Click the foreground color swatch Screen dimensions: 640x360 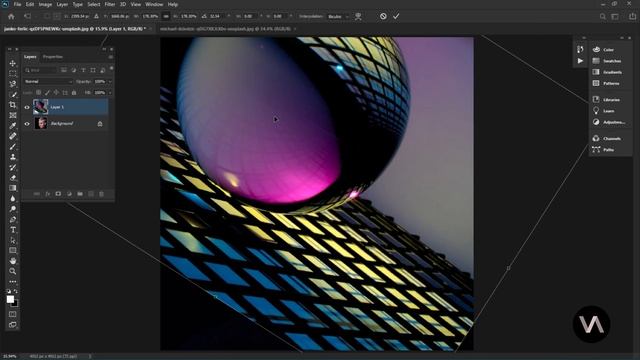10,299
